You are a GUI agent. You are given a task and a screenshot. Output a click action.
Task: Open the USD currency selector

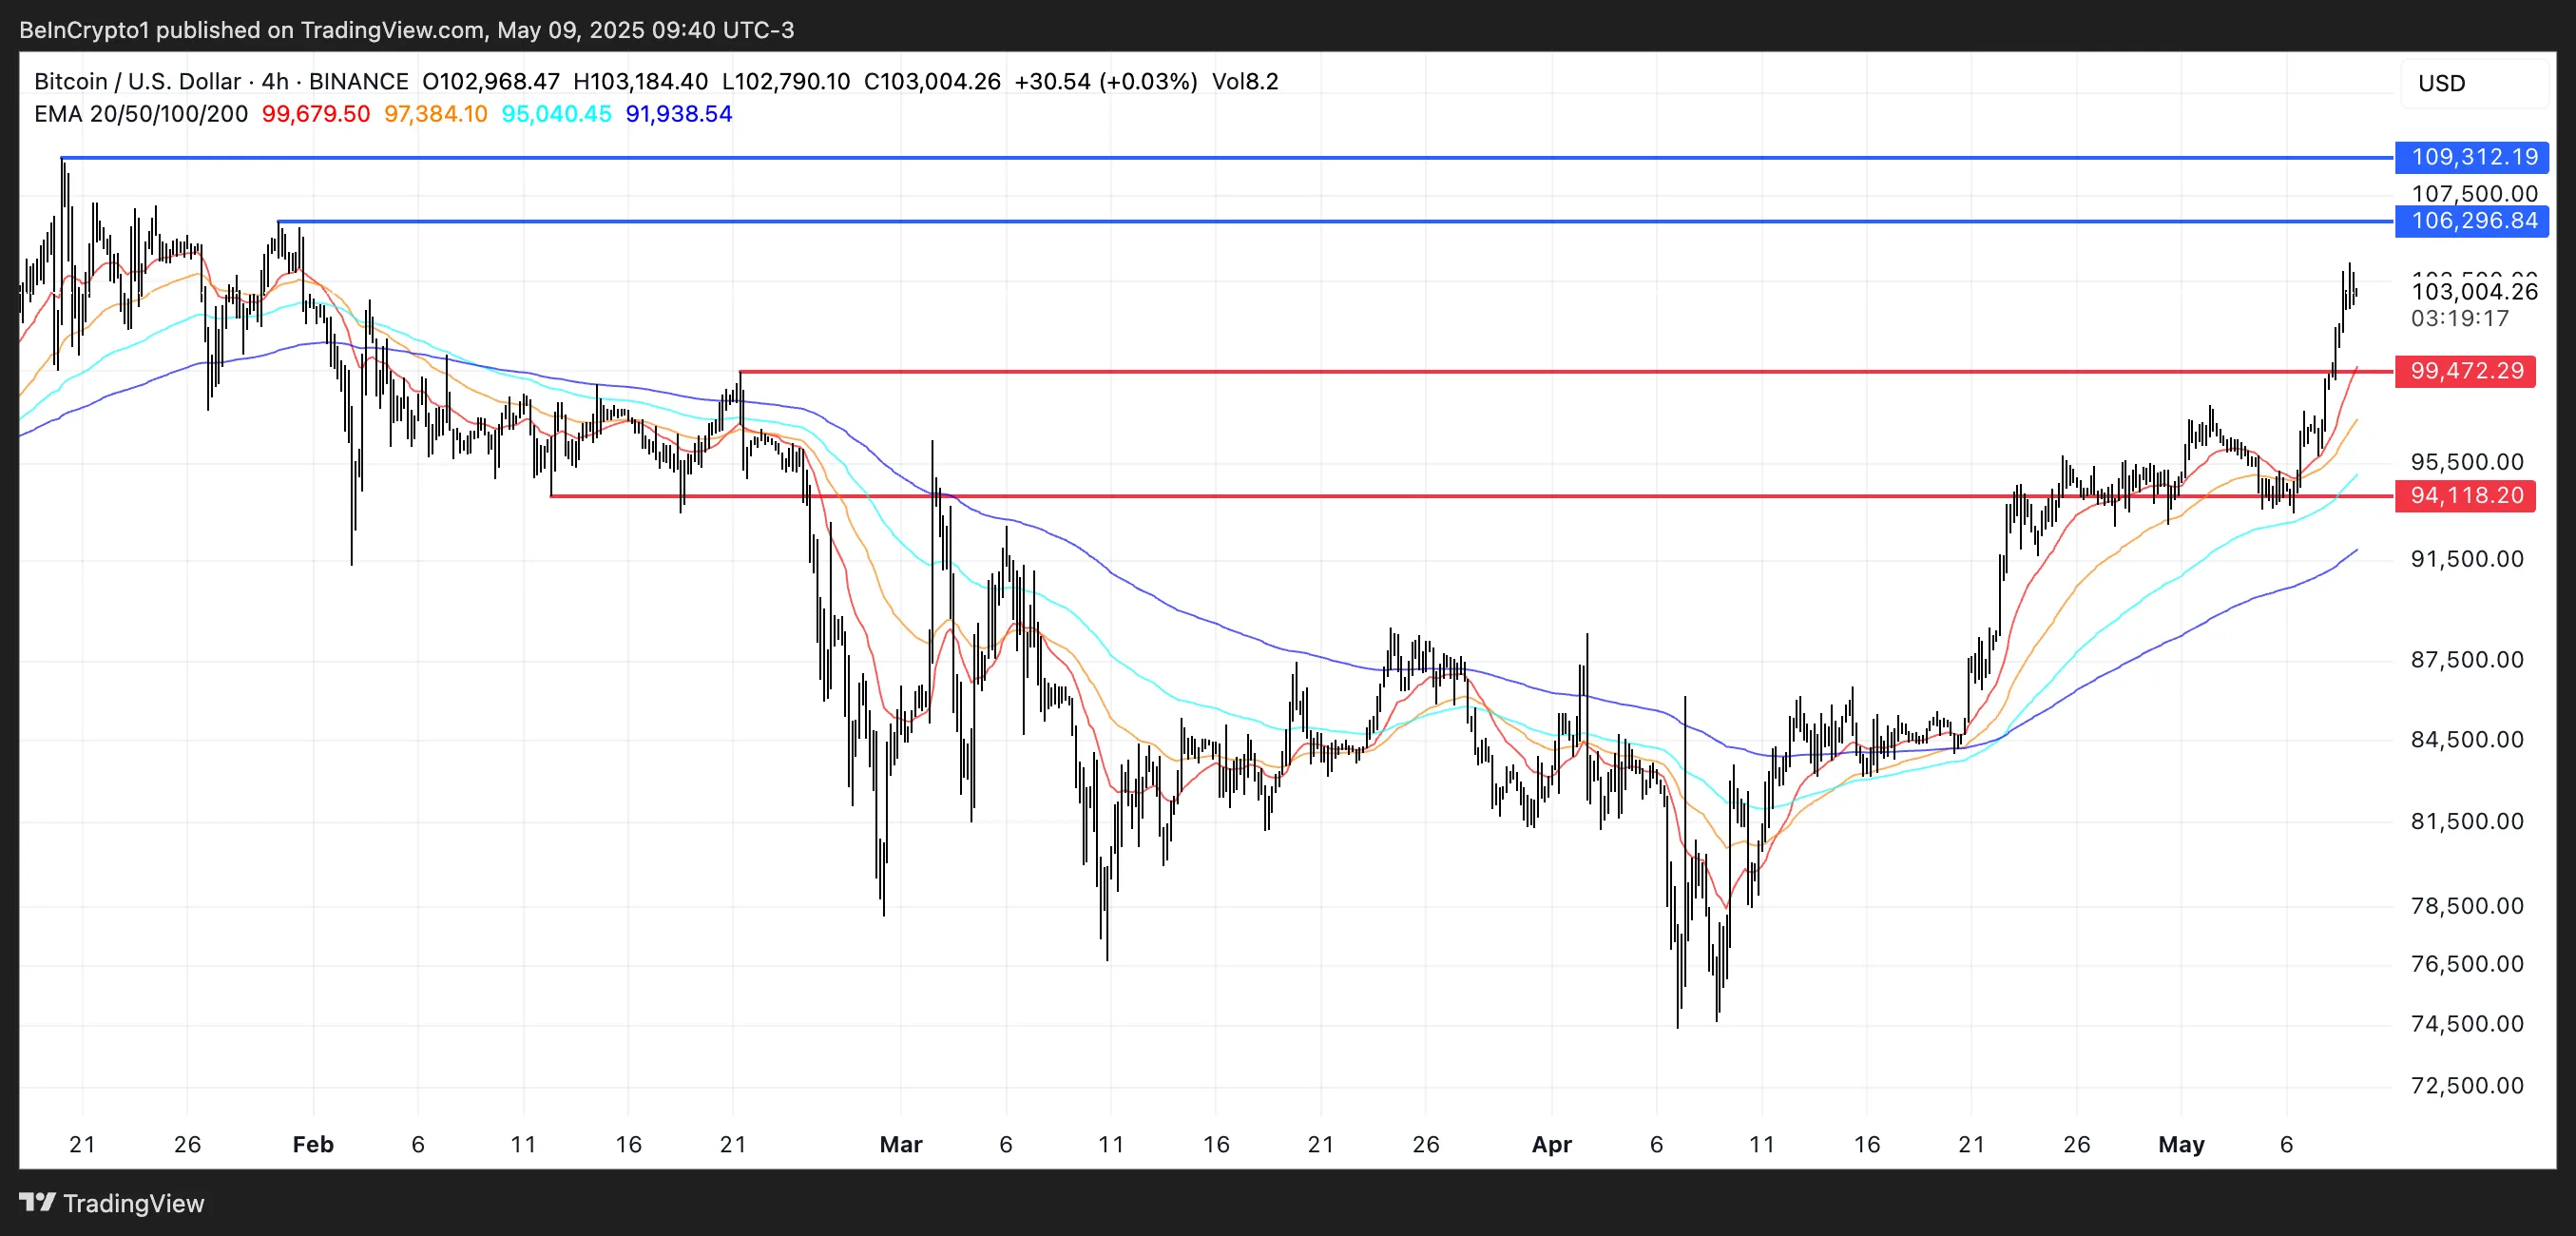pos(2441,83)
